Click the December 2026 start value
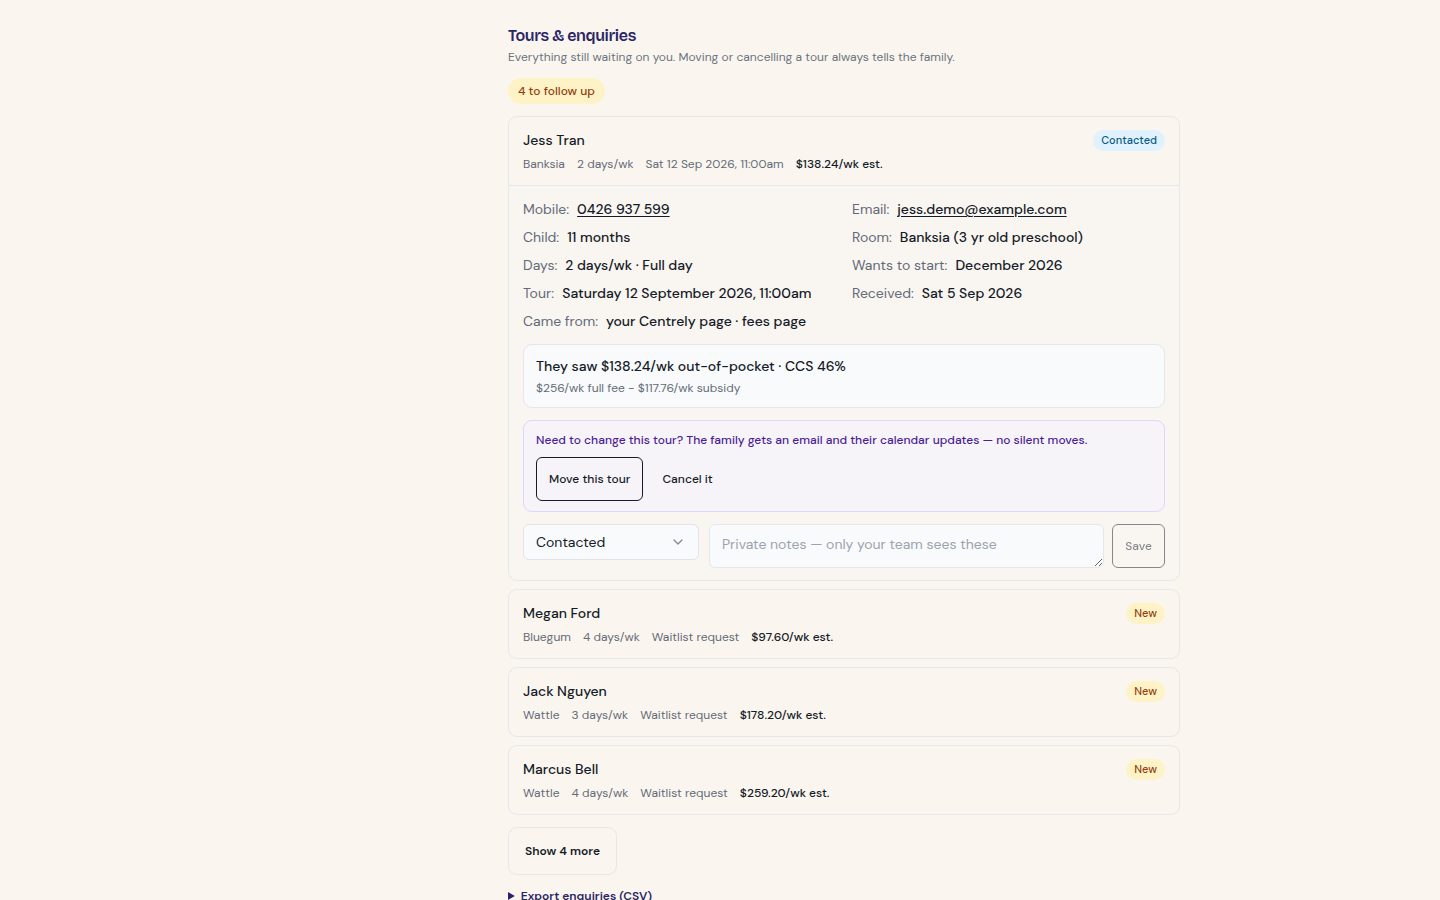Screen dimensions: 1440x900 point(1009,265)
